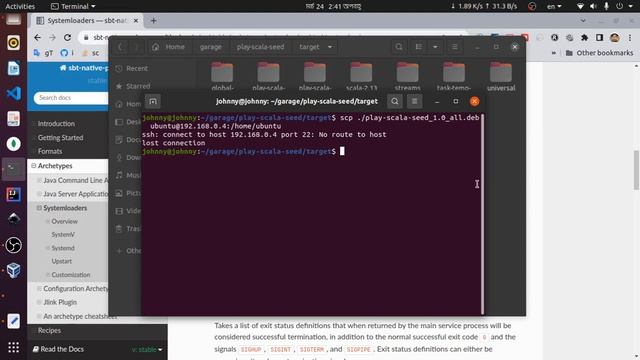Open the sc bookmark
The width and height of the screenshot is (640, 360).
[91, 53]
